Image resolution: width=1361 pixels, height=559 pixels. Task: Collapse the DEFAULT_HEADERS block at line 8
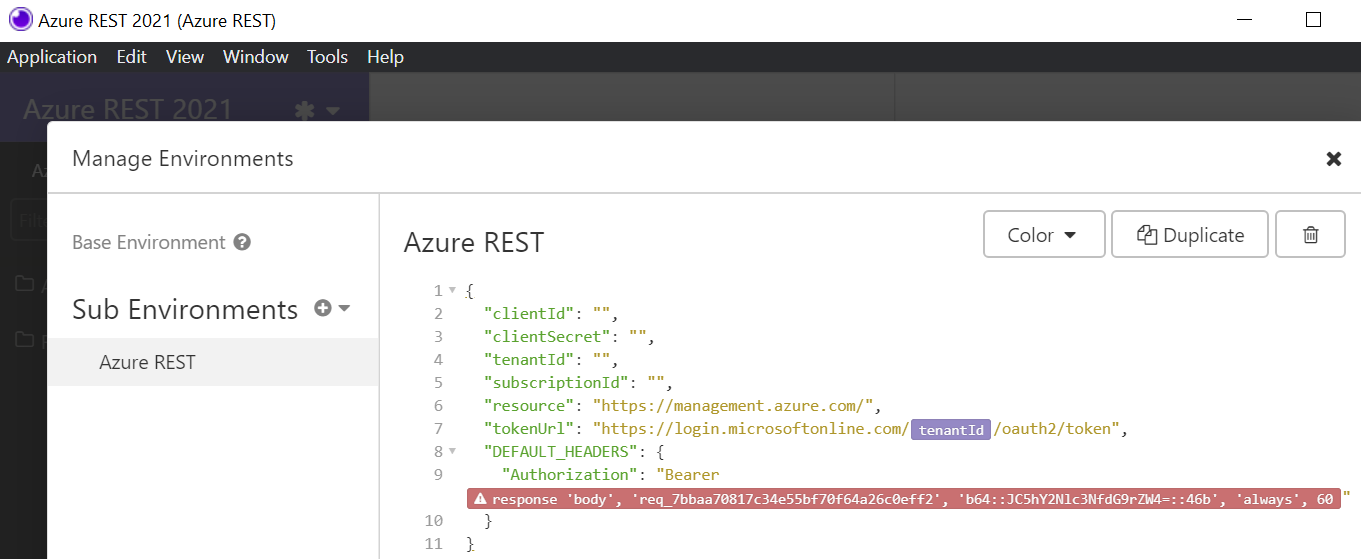coord(453,452)
